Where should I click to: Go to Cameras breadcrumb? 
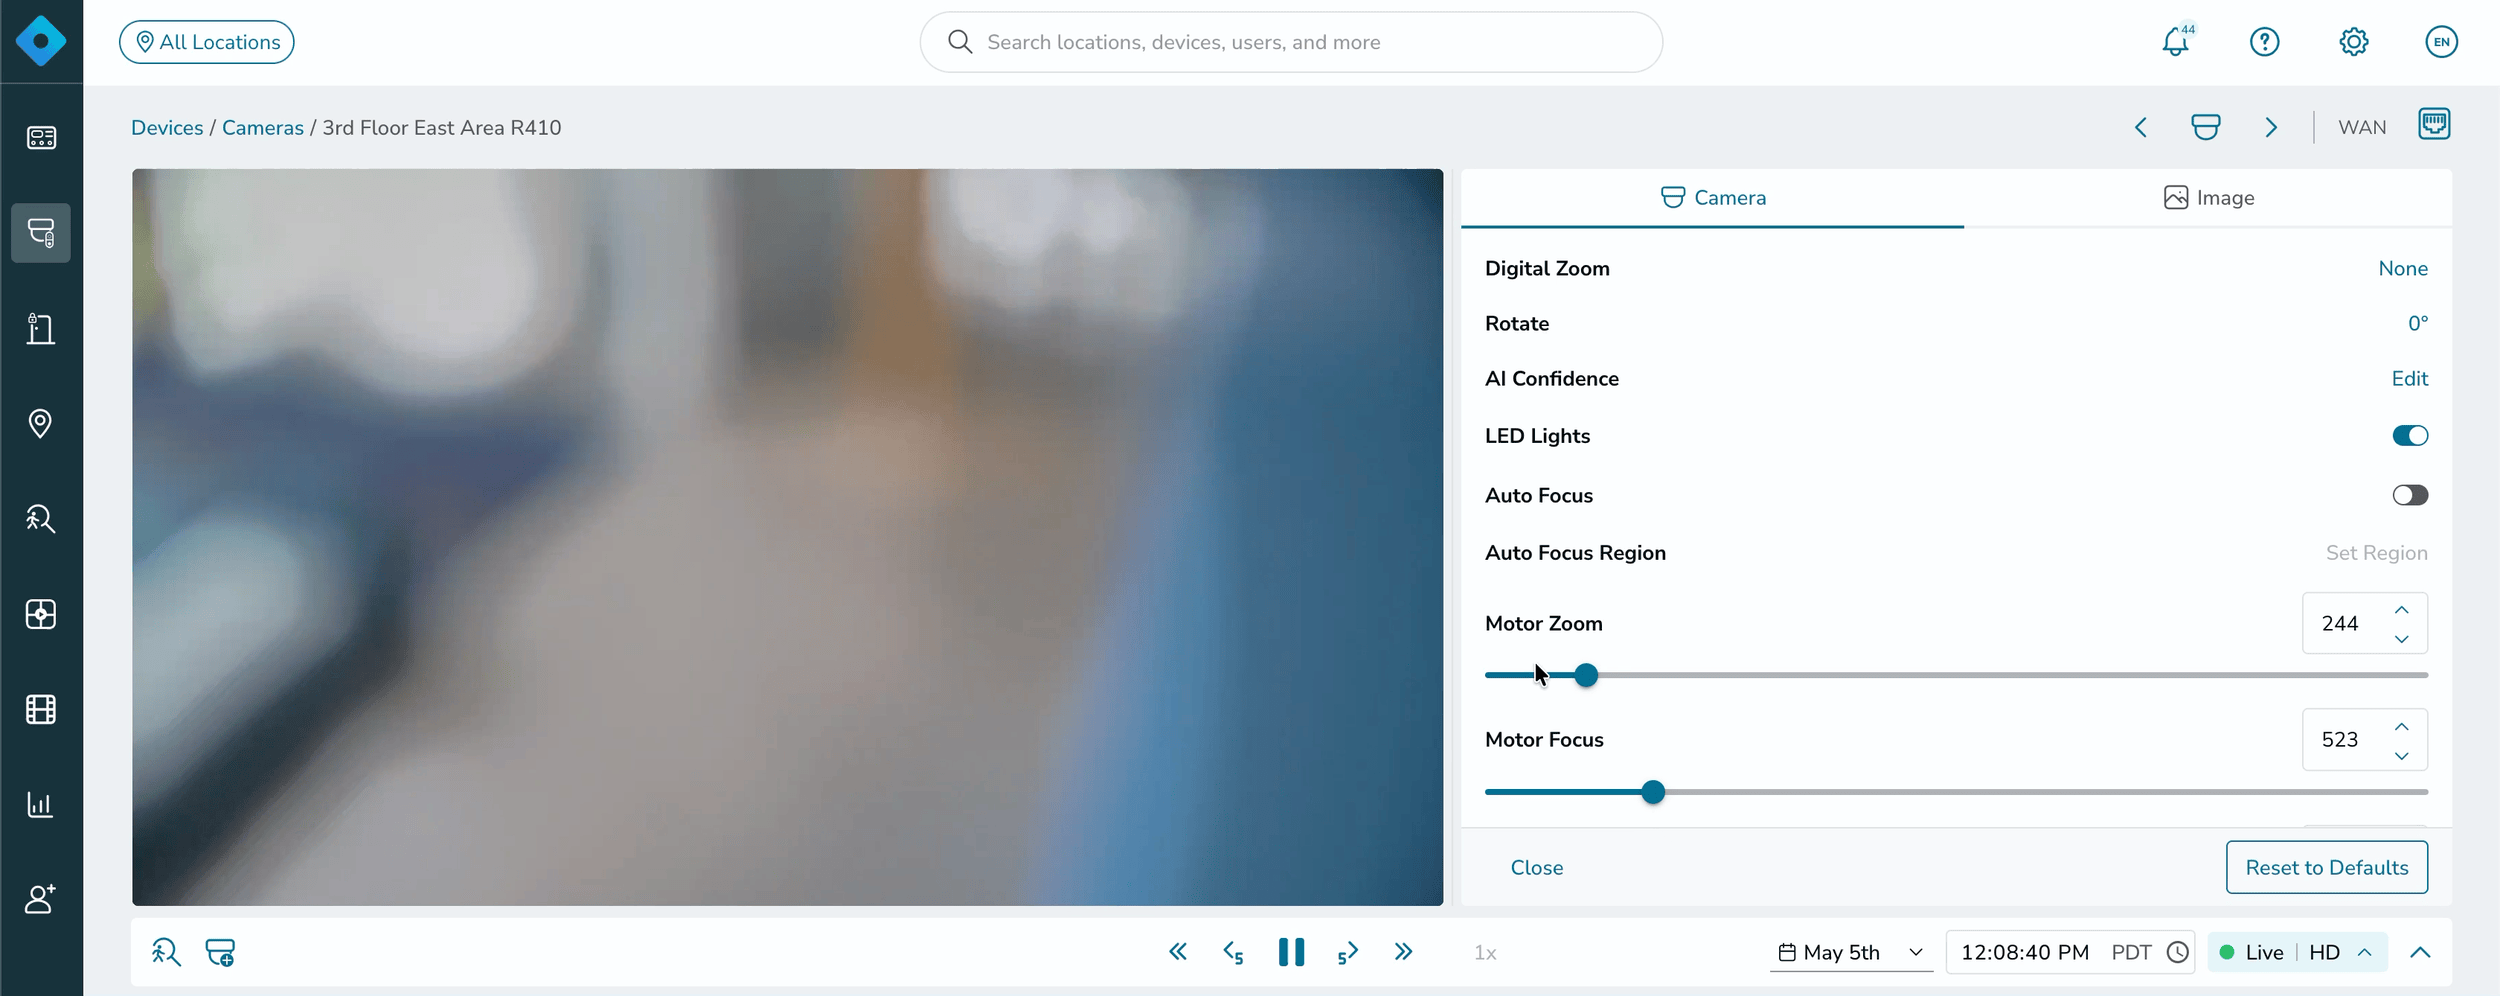(263, 128)
